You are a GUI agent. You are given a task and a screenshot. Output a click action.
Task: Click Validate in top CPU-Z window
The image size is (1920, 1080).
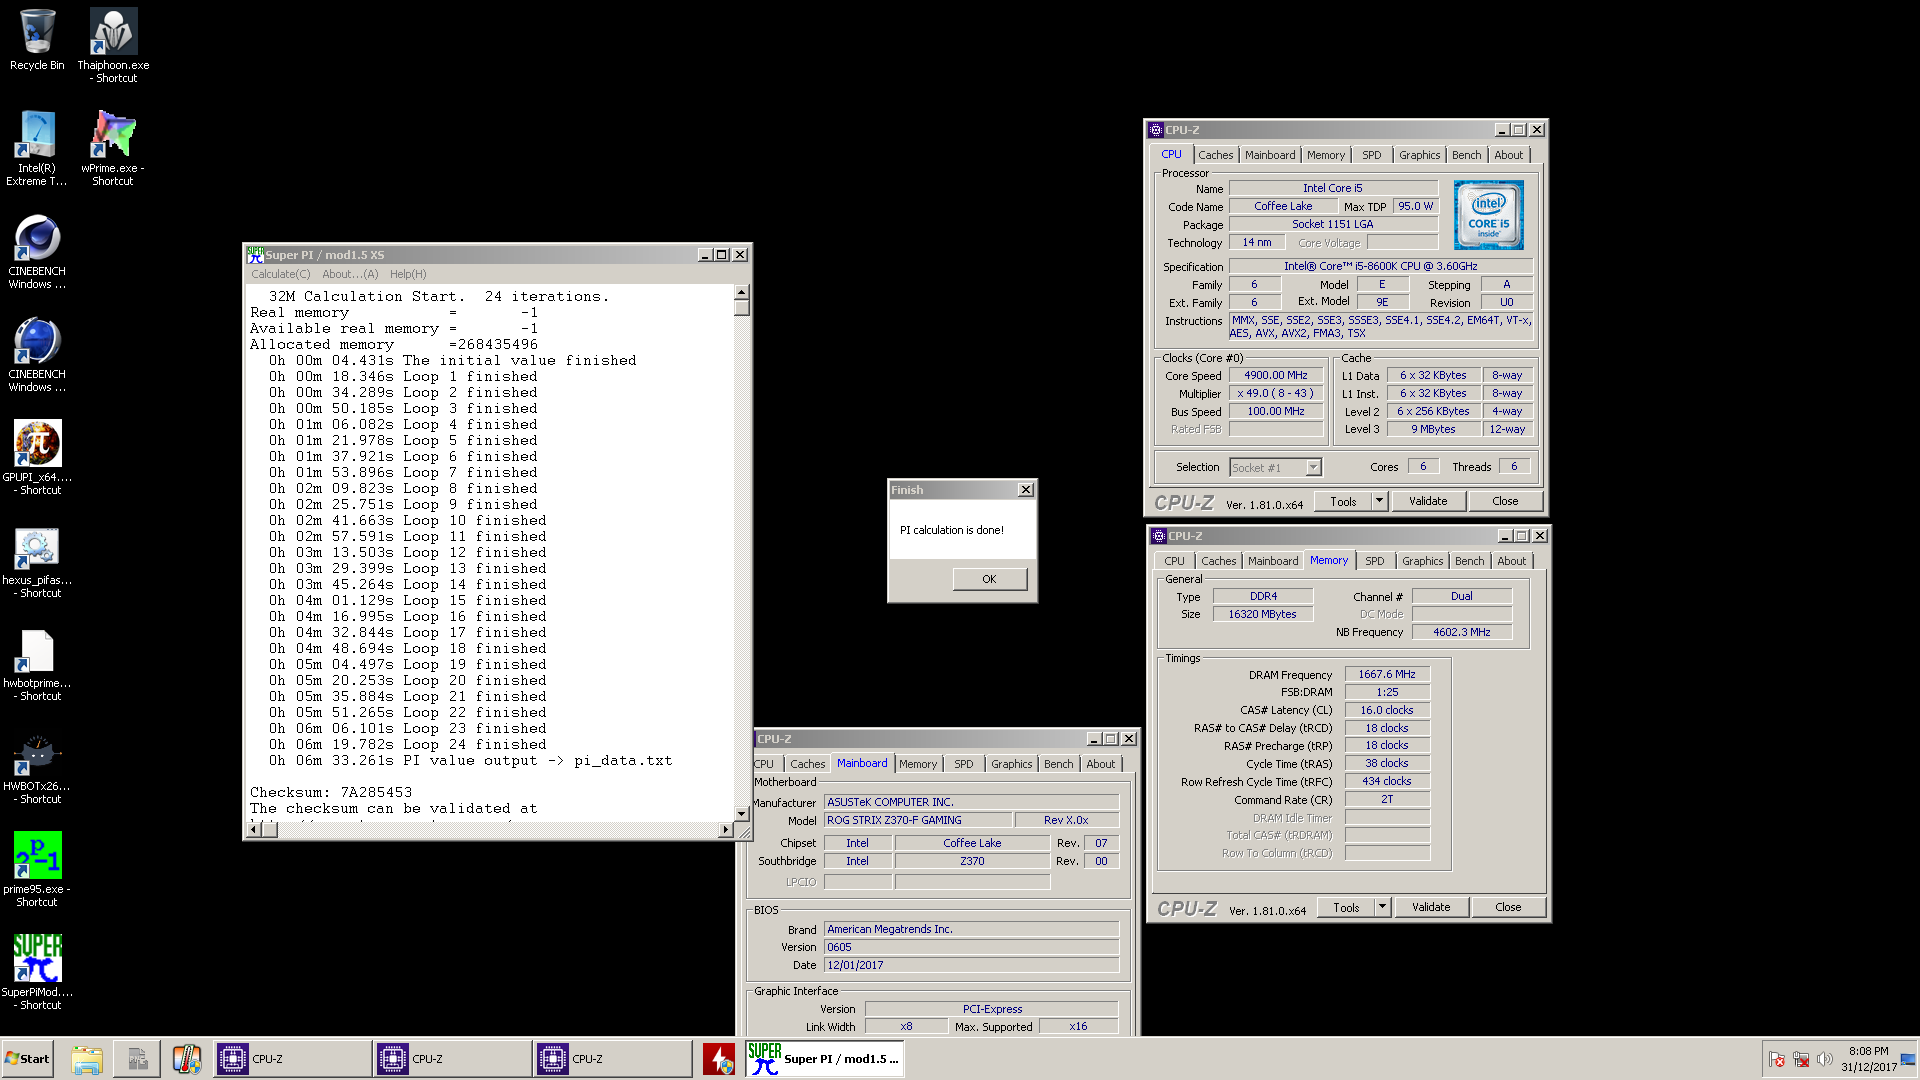(x=1428, y=501)
